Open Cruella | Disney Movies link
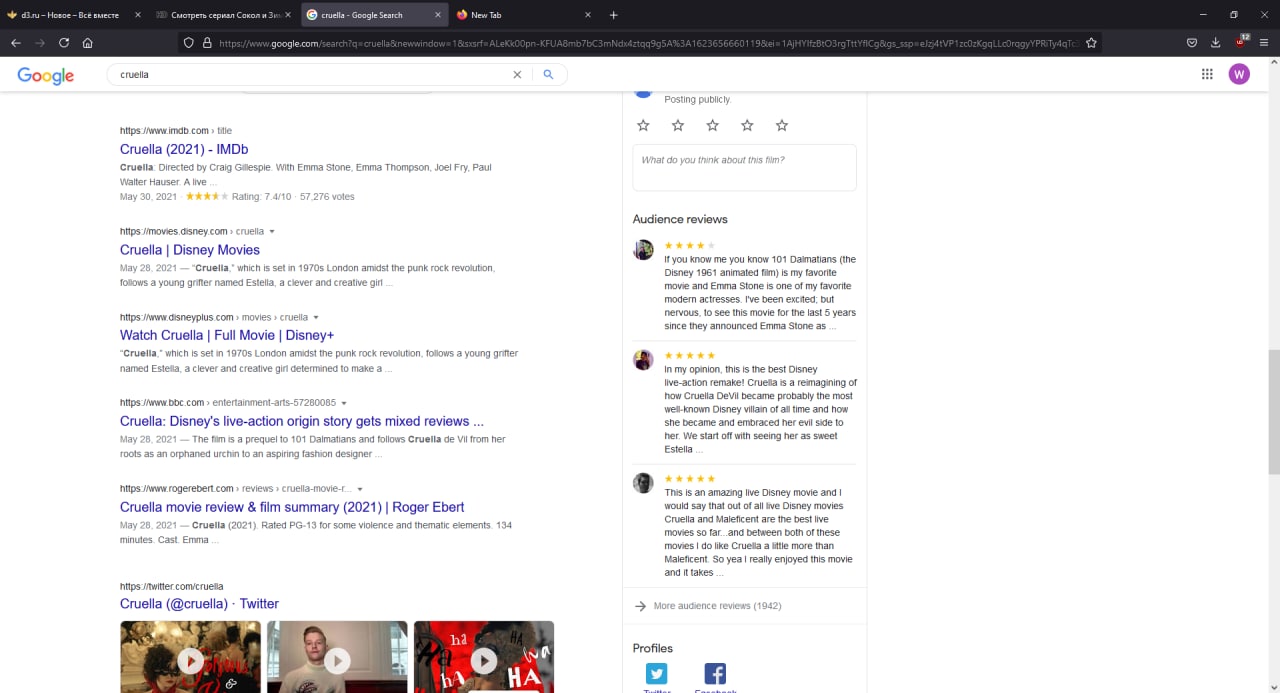Screen dimensions: 1280x693 (190, 250)
